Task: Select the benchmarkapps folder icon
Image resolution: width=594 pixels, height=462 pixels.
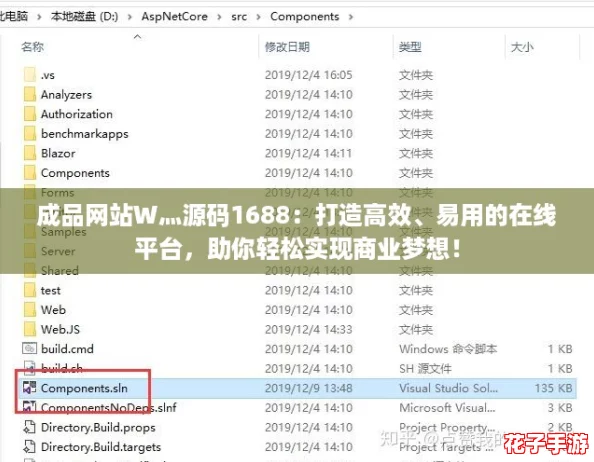Action: tap(30, 134)
